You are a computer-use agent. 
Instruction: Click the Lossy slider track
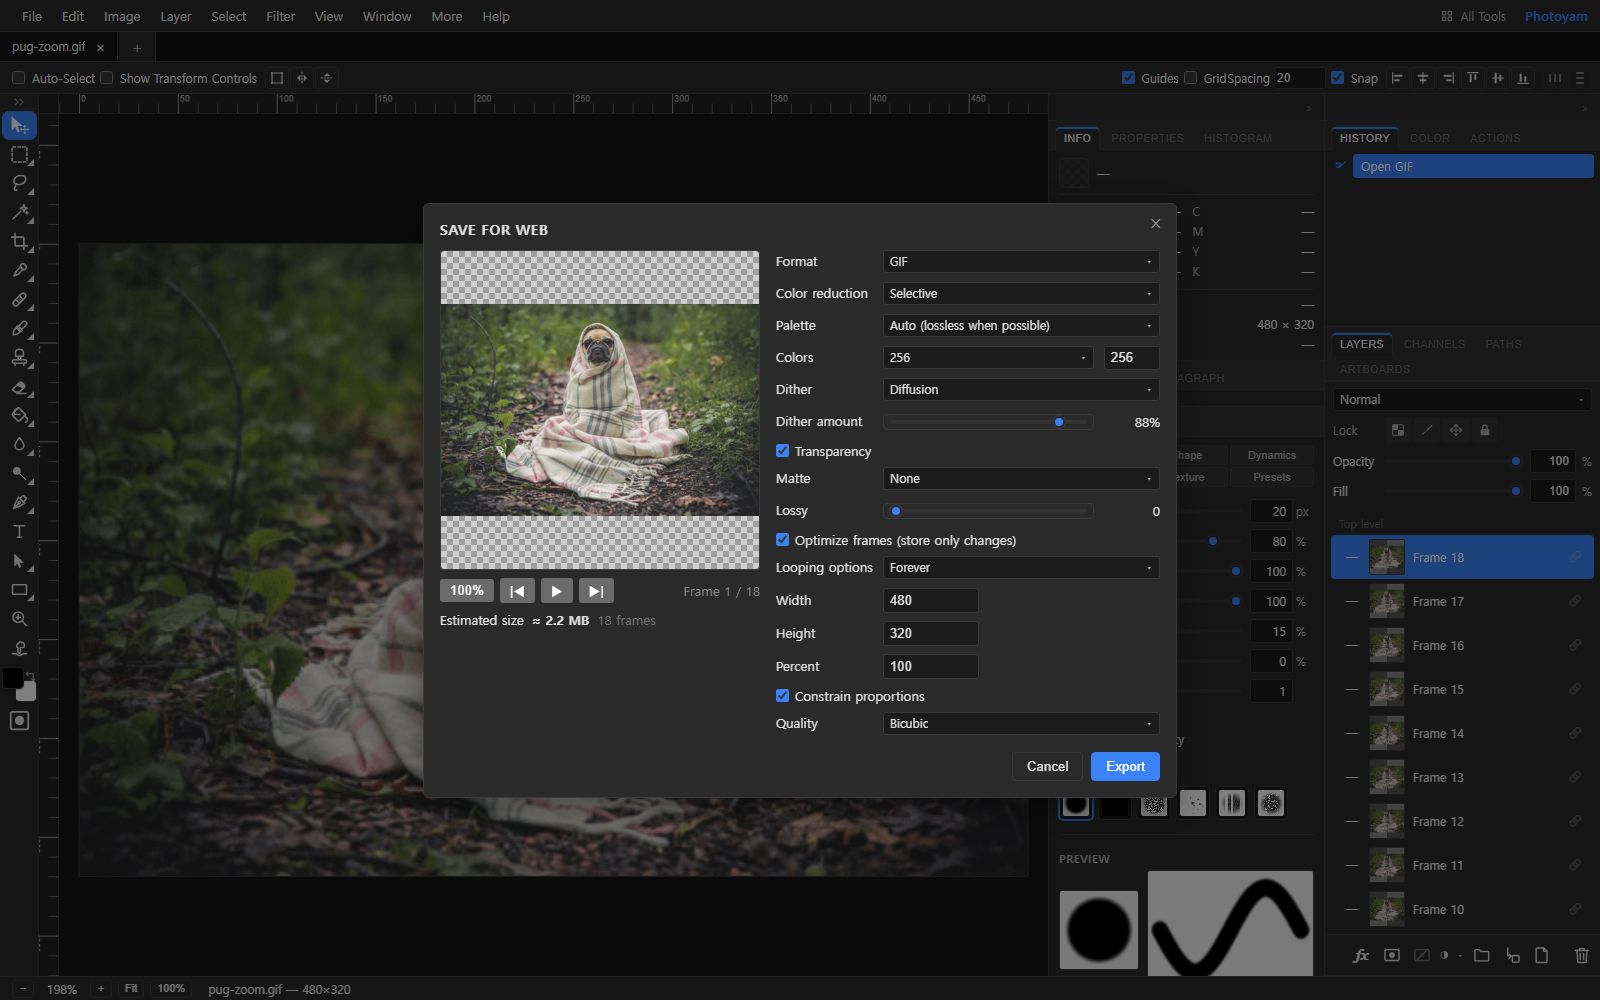pyautogui.click(x=988, y=511)
